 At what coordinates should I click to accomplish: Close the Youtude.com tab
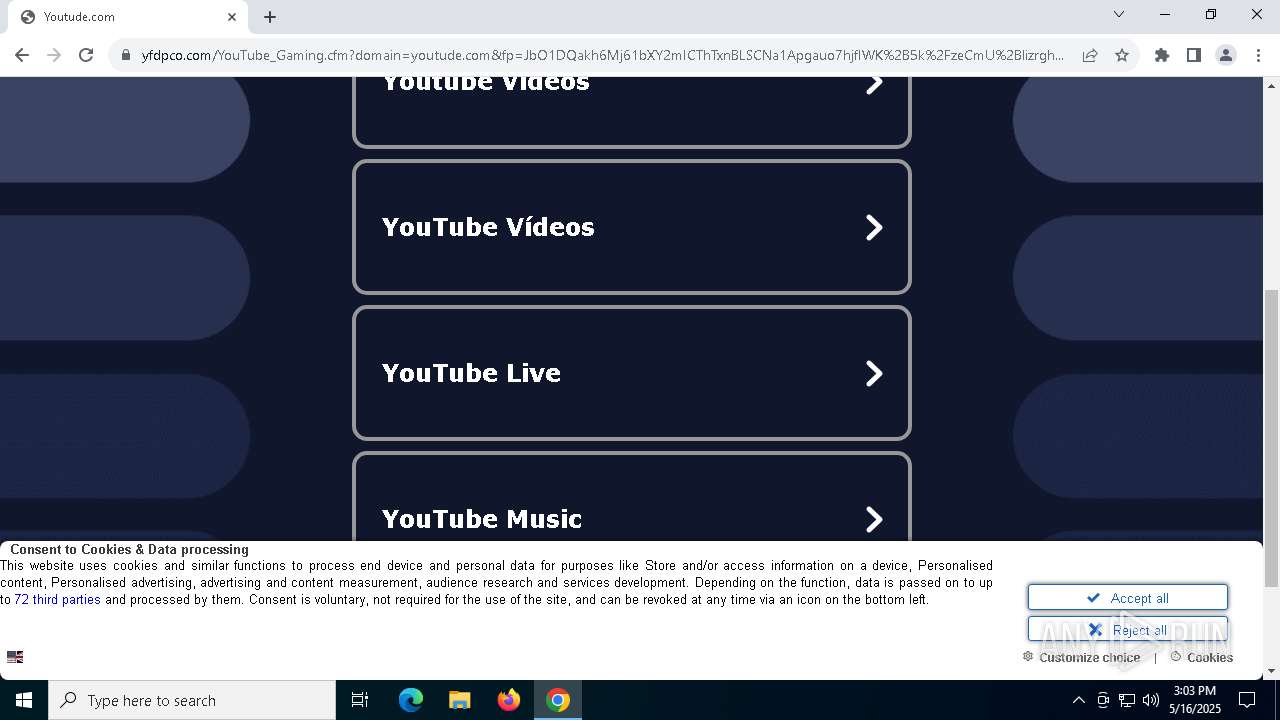[x=232, y=17]
